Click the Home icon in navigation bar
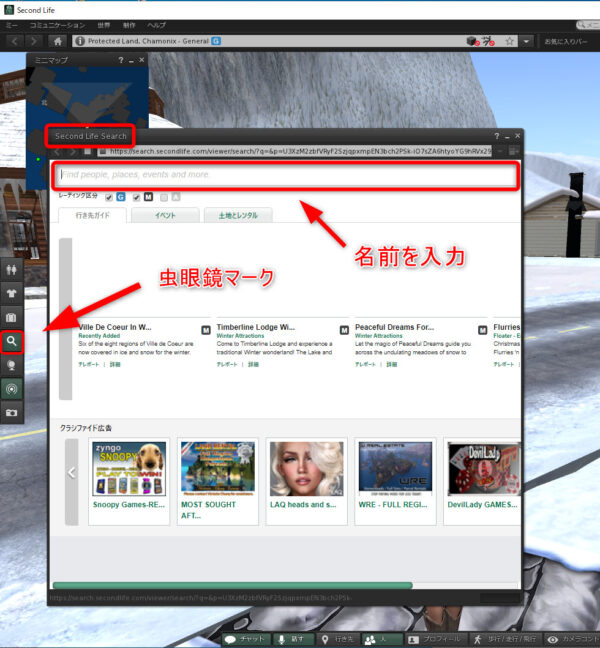The height and width of the screenshot is (648, 600). click(x=57, y=41)
